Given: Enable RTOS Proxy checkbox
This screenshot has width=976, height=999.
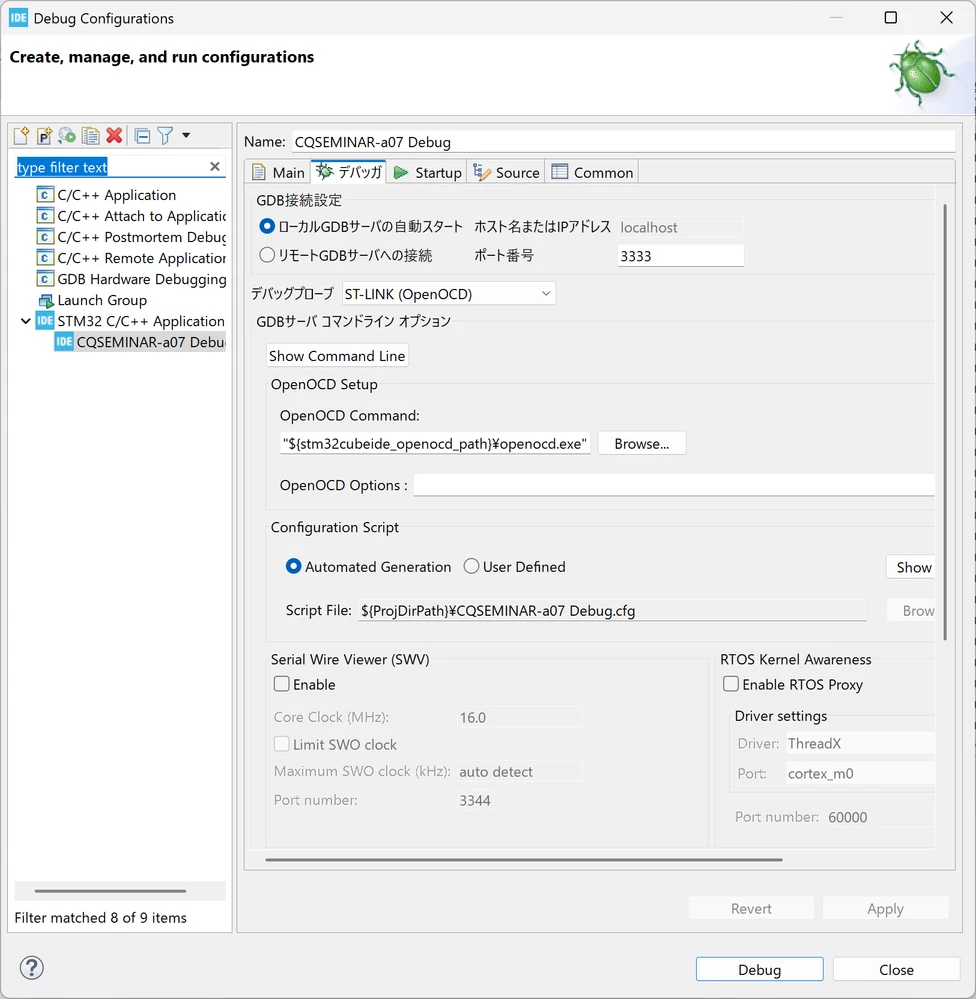Looking at the screenshot, I should (731, 684).
